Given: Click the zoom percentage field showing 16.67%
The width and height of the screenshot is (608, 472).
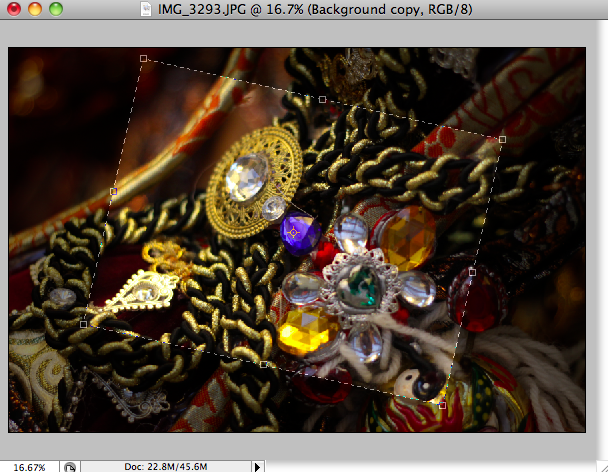Looking at the screenshot, I should (x=28, y=466).
